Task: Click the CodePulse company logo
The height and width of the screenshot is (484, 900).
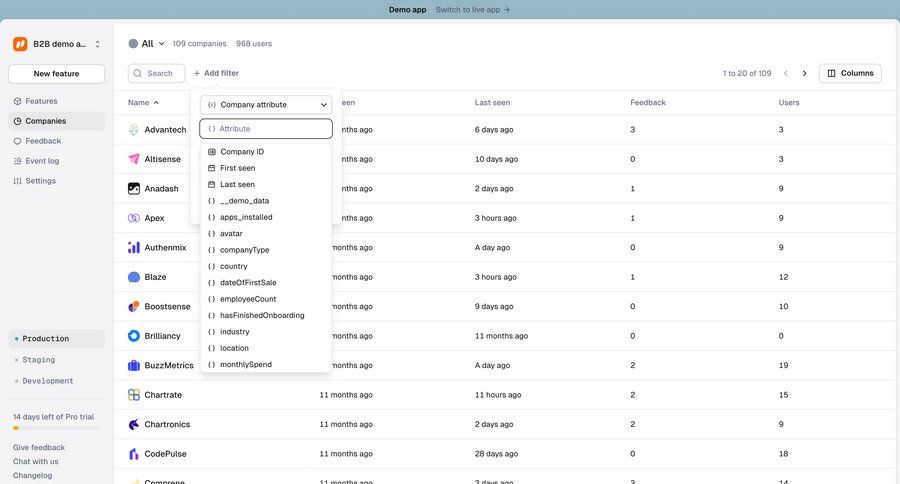Action: pos(134,454)
